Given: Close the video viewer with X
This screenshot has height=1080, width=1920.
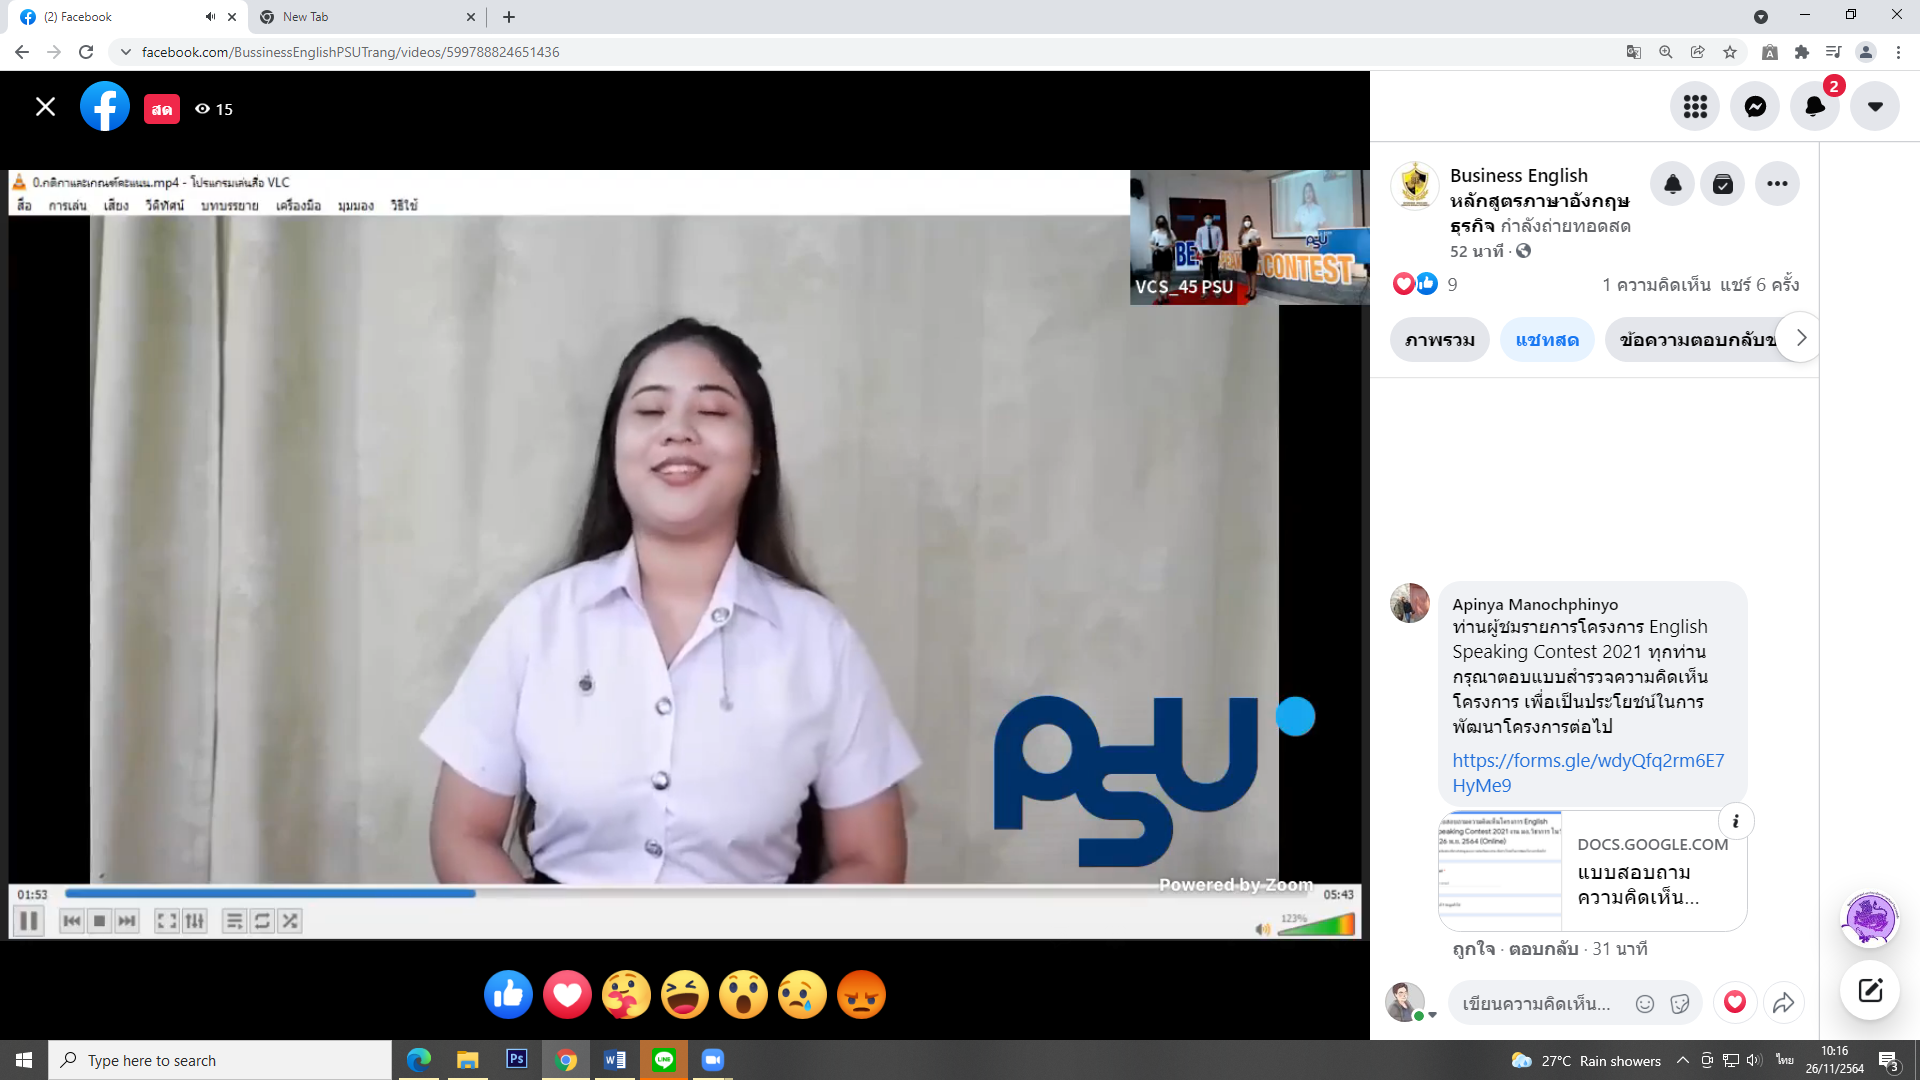Looking at the screenshot, I should (45, 107).
